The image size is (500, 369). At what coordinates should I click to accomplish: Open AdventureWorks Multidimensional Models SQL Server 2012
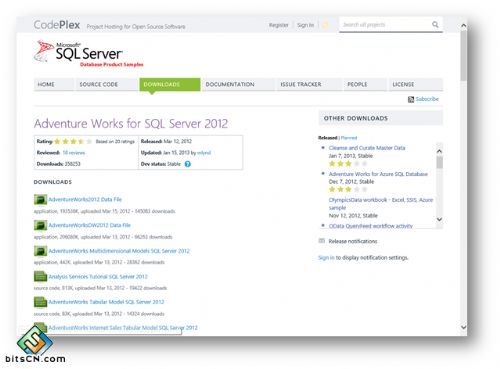pyautogui.click(x=119, y=251)
